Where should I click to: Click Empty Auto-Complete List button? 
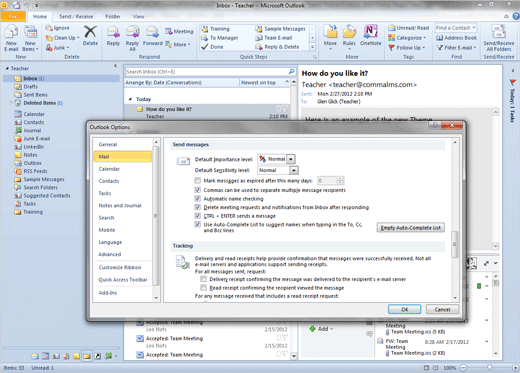tap(410, 228)
